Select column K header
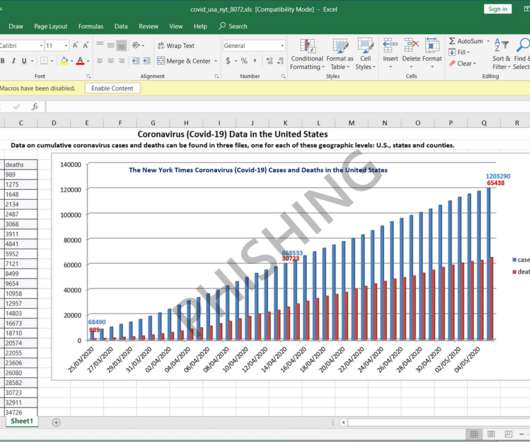This screenshot has width=530, height=442. pyautogui.click(x=285, y=123)
